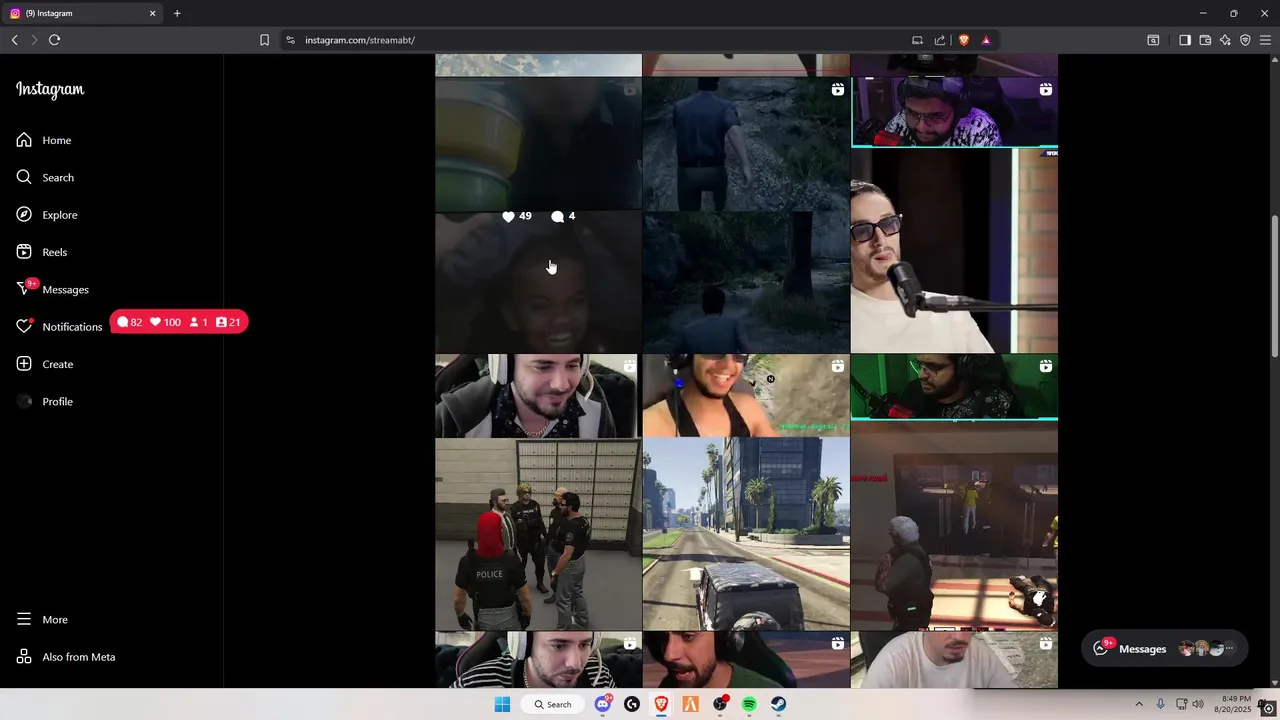
Task: Click the volume icon in system tray
Action: 1198,704
